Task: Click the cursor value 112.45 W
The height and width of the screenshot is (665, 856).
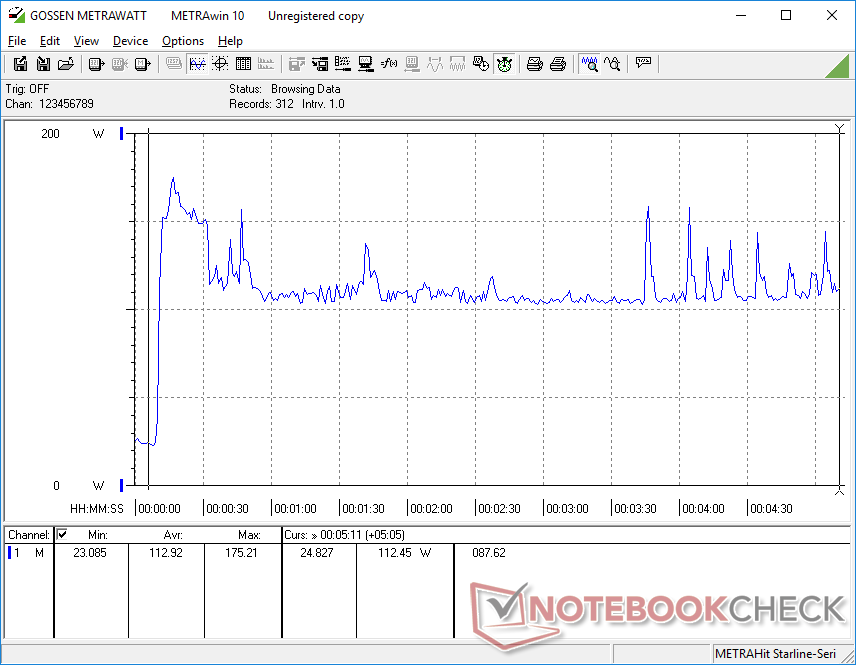Action: point(405,553)
